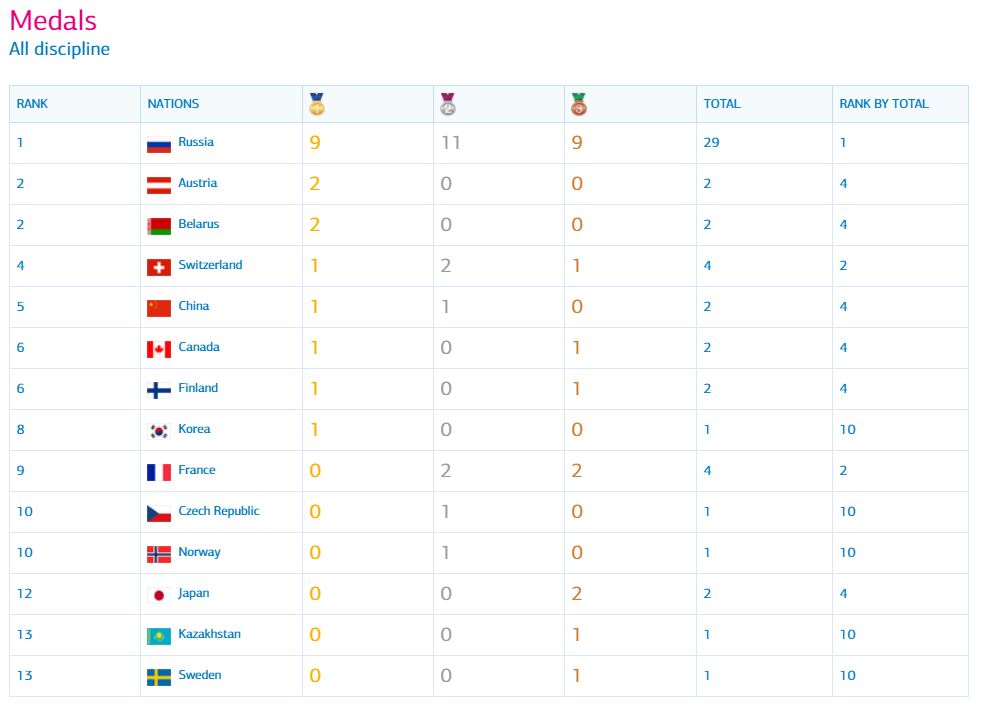991x713 pixels.
Task: Sort by the RANK column header
Action: 32,104
